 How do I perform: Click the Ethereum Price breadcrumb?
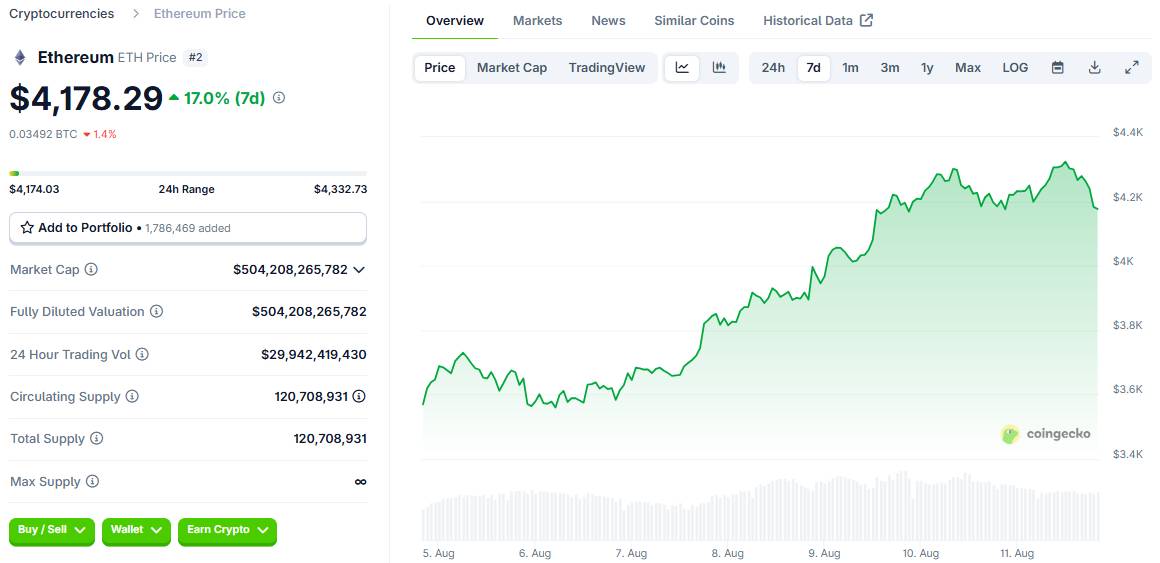tap(200, 13)
